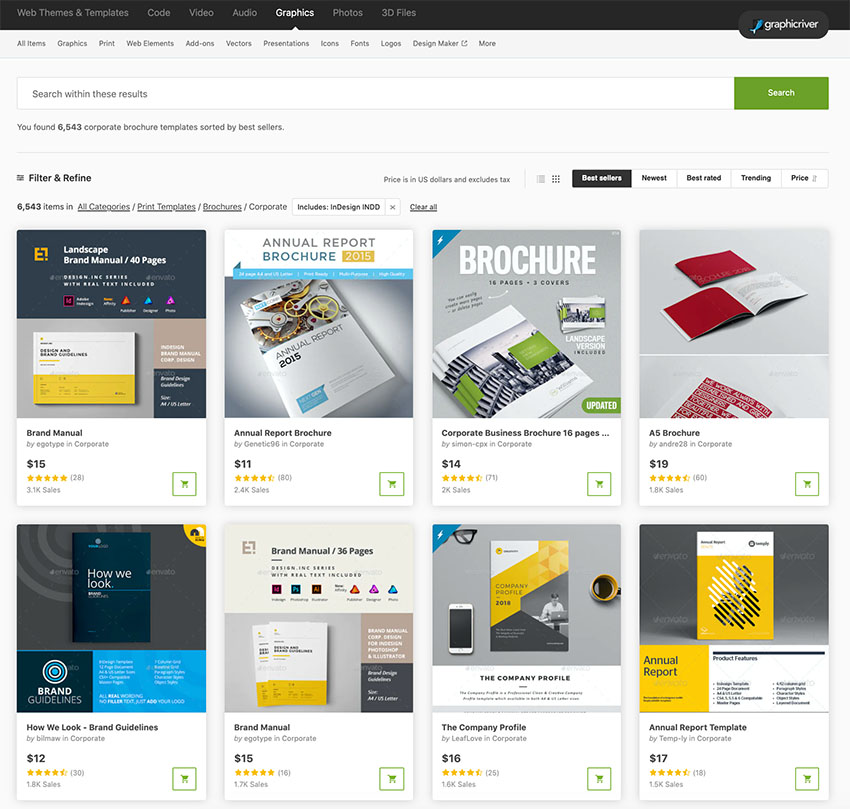Viewport: 850px width, 809px height.
Task: Click the GraphicRiver logo
Action: (783, 22)
